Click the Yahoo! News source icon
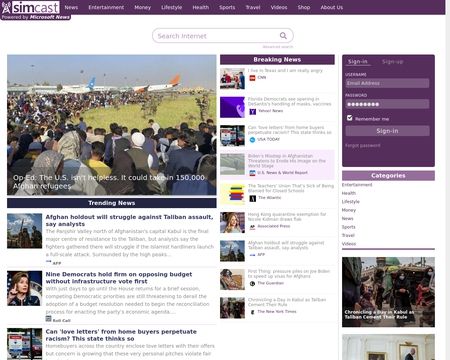The width and height of the screenshot is (450, 360). tap(253, 111)
